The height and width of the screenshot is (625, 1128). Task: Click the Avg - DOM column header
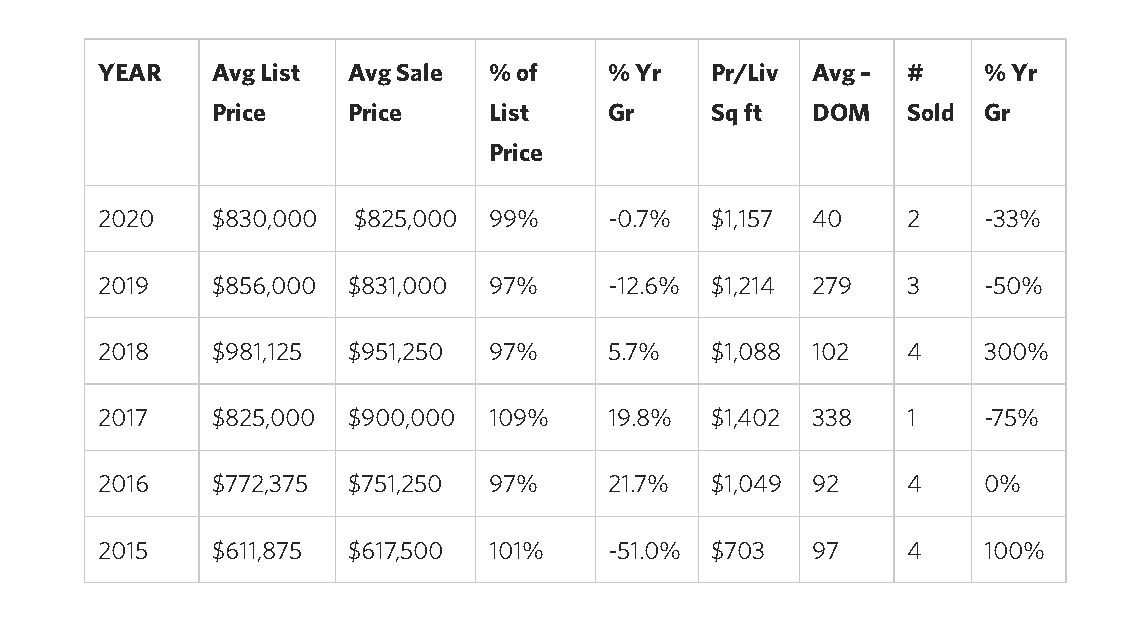tap(841, 92)
